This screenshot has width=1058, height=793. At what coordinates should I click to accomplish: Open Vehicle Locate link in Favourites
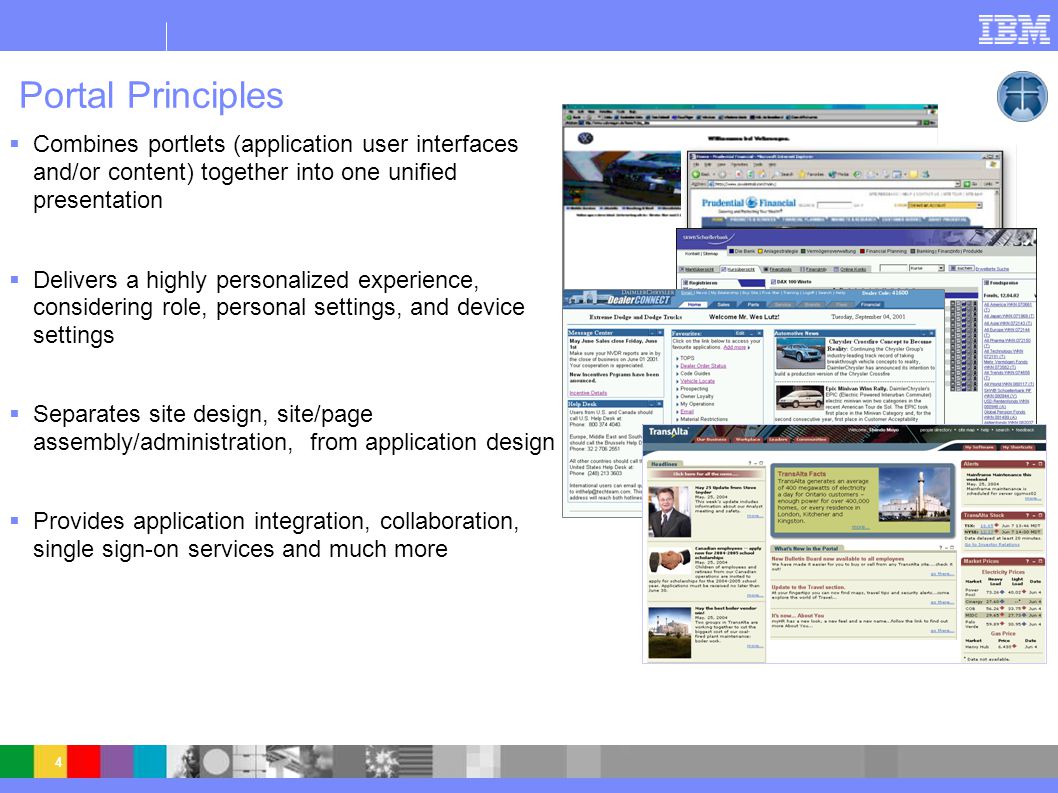(x=698, y=381)
